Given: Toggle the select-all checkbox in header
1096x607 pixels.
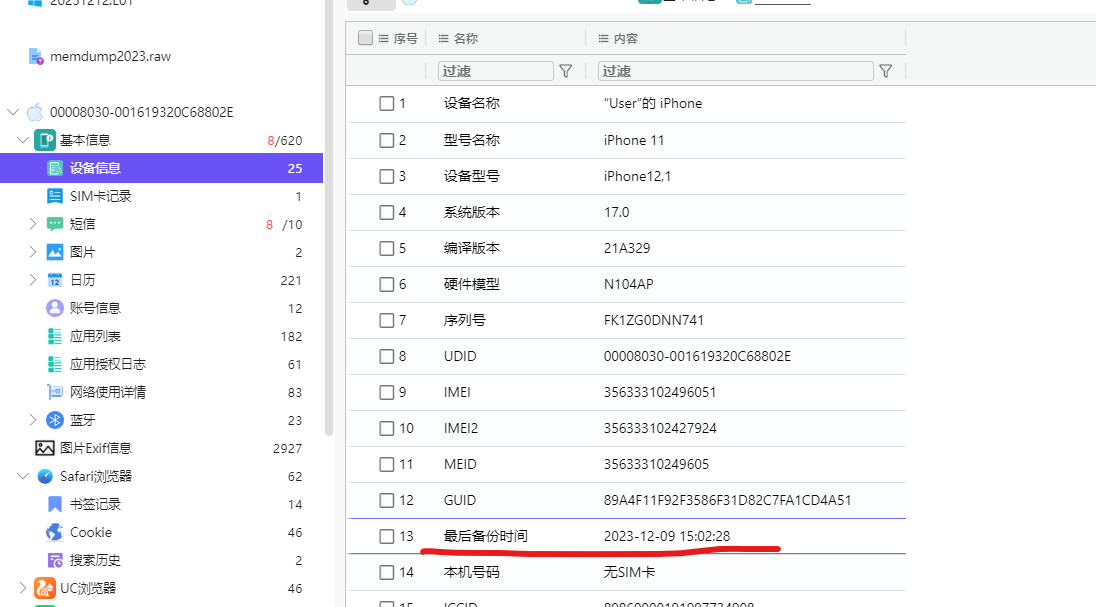Looking at the screenshot, I should 365,38.
